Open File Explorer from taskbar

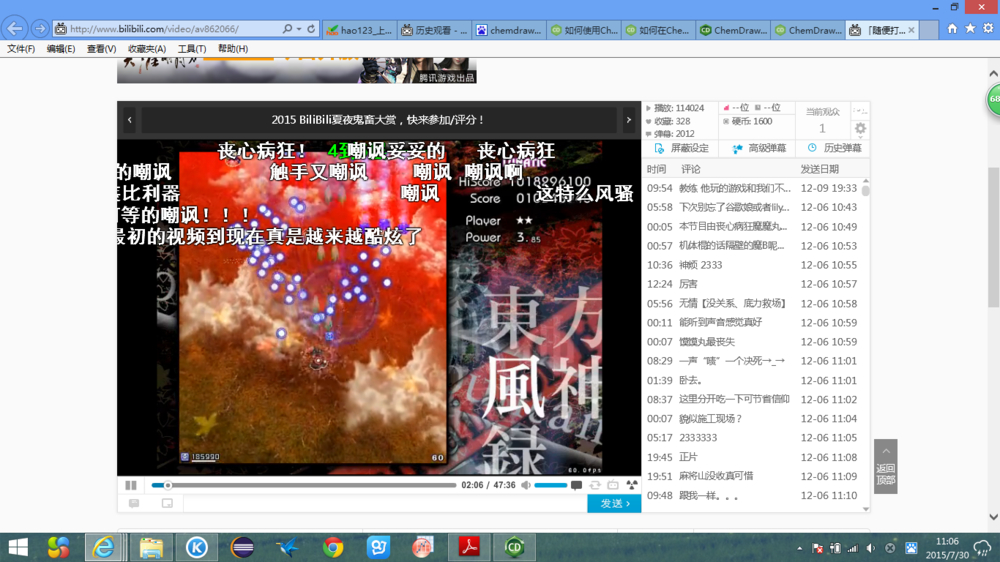(x=151, y=547)
